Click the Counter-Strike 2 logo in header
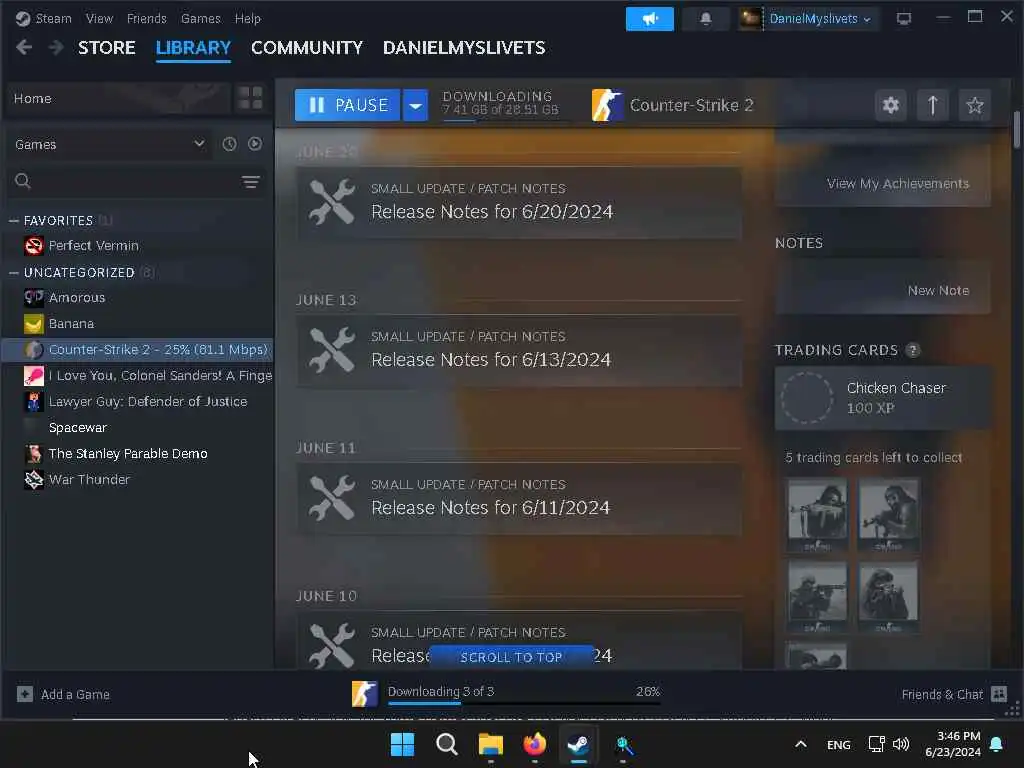This screenshot has width=1024, height=768. pyautogui.click(x=607, y=105)
